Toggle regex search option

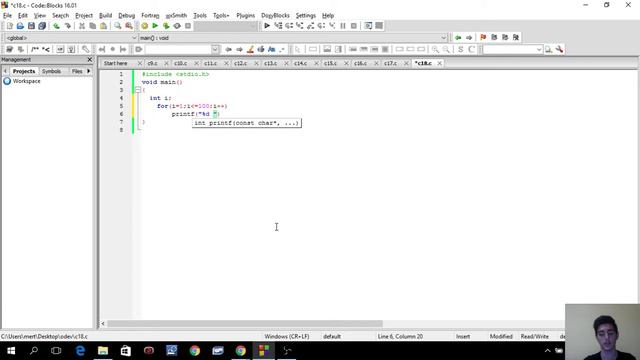[282, 49]
